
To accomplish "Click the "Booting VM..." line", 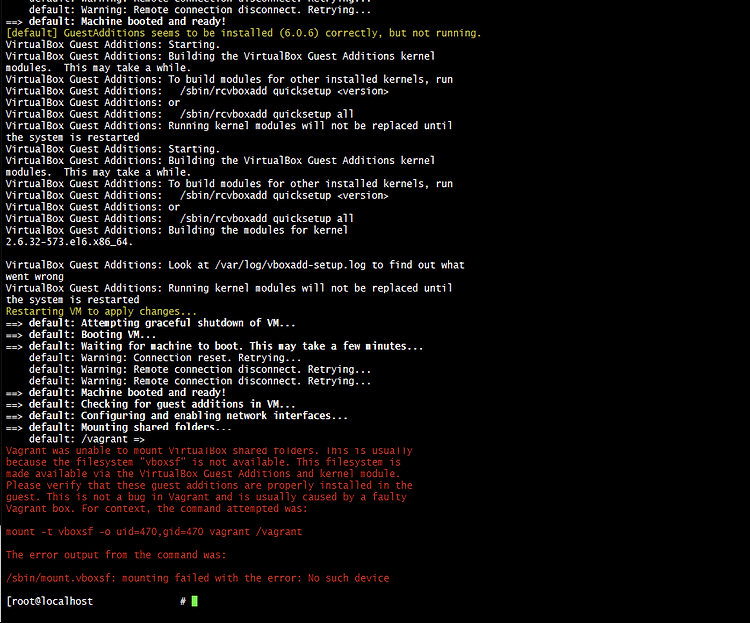I will coord(81,334).
